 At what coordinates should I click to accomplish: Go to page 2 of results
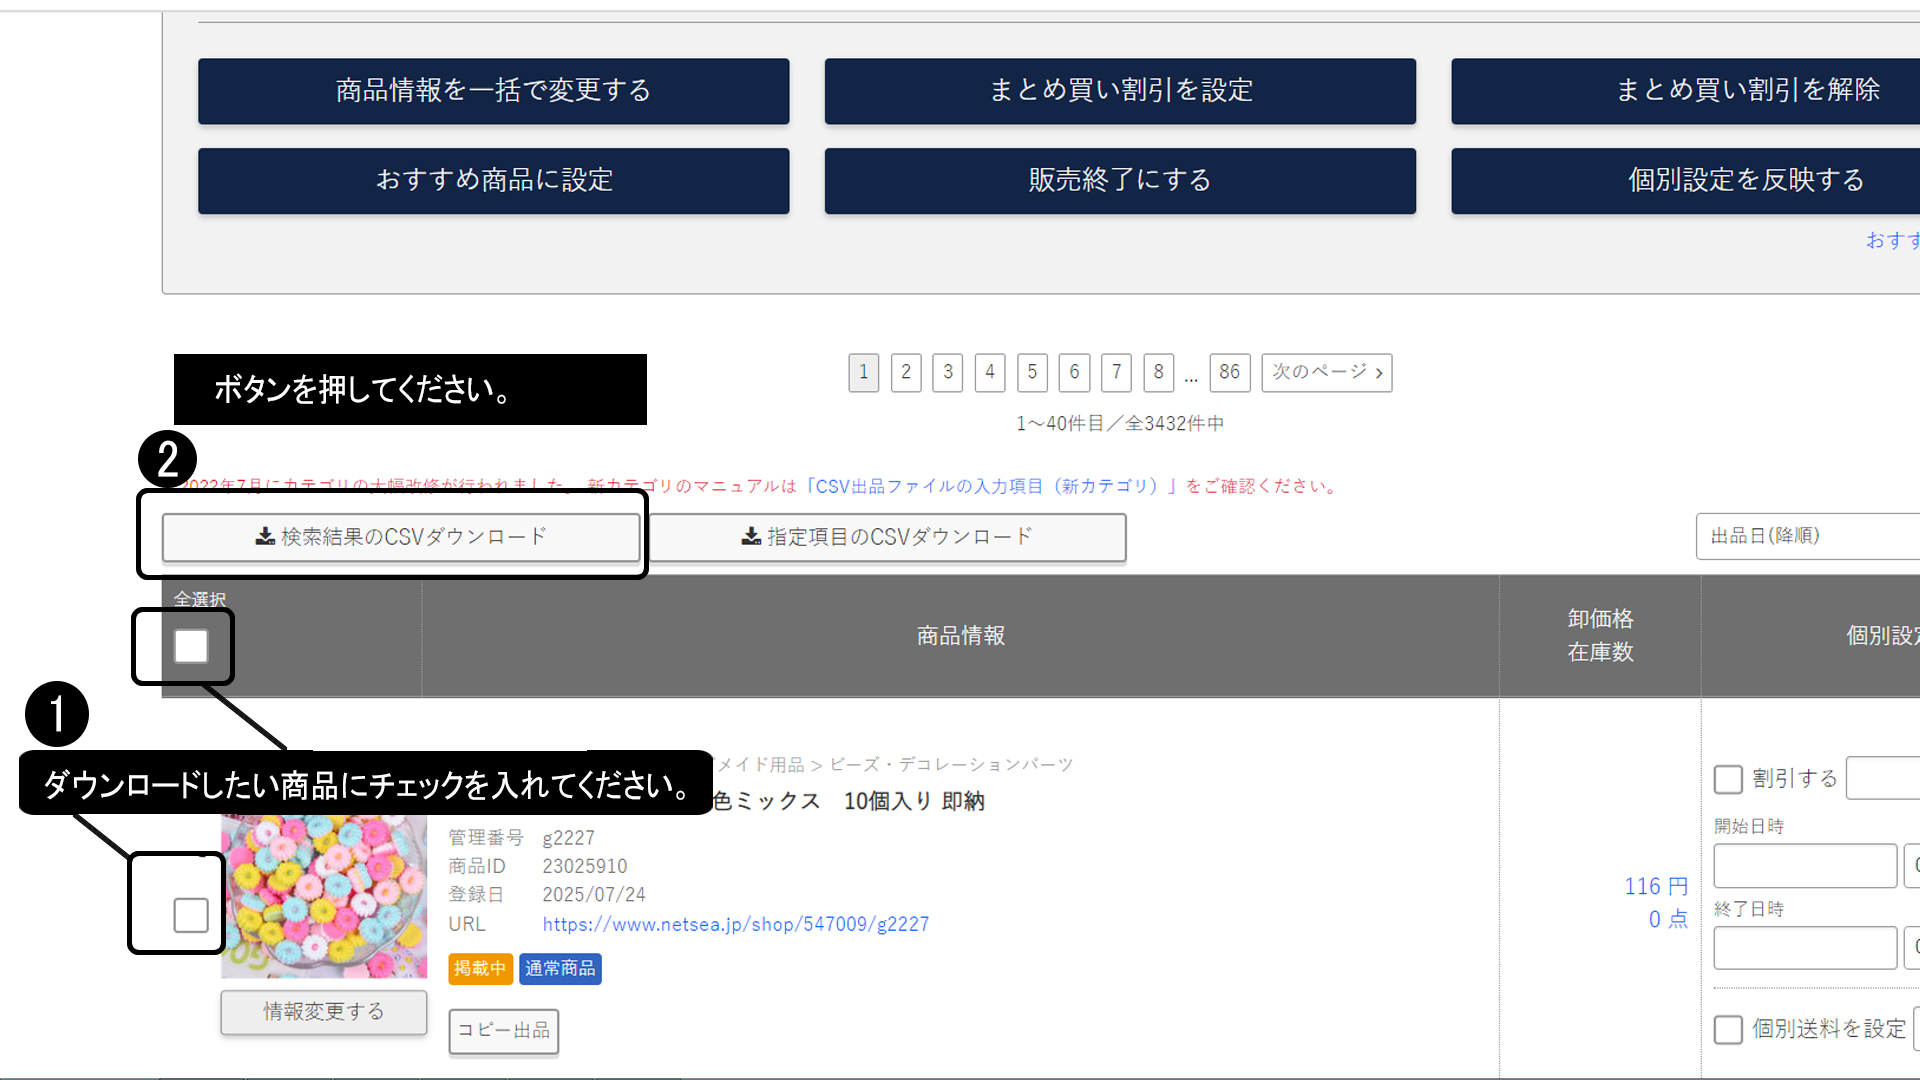tap(906, 372)
